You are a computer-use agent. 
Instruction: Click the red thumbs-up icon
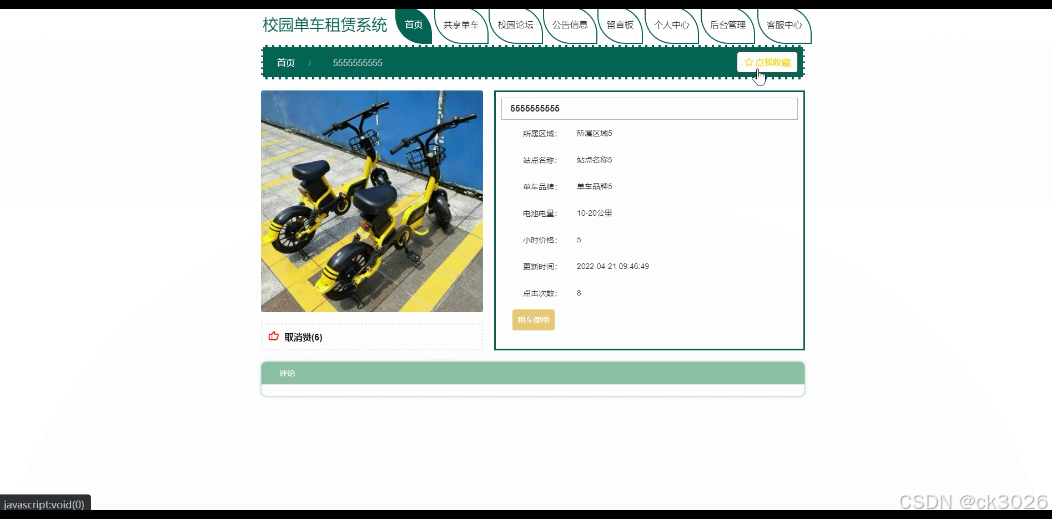pos(273,337)
